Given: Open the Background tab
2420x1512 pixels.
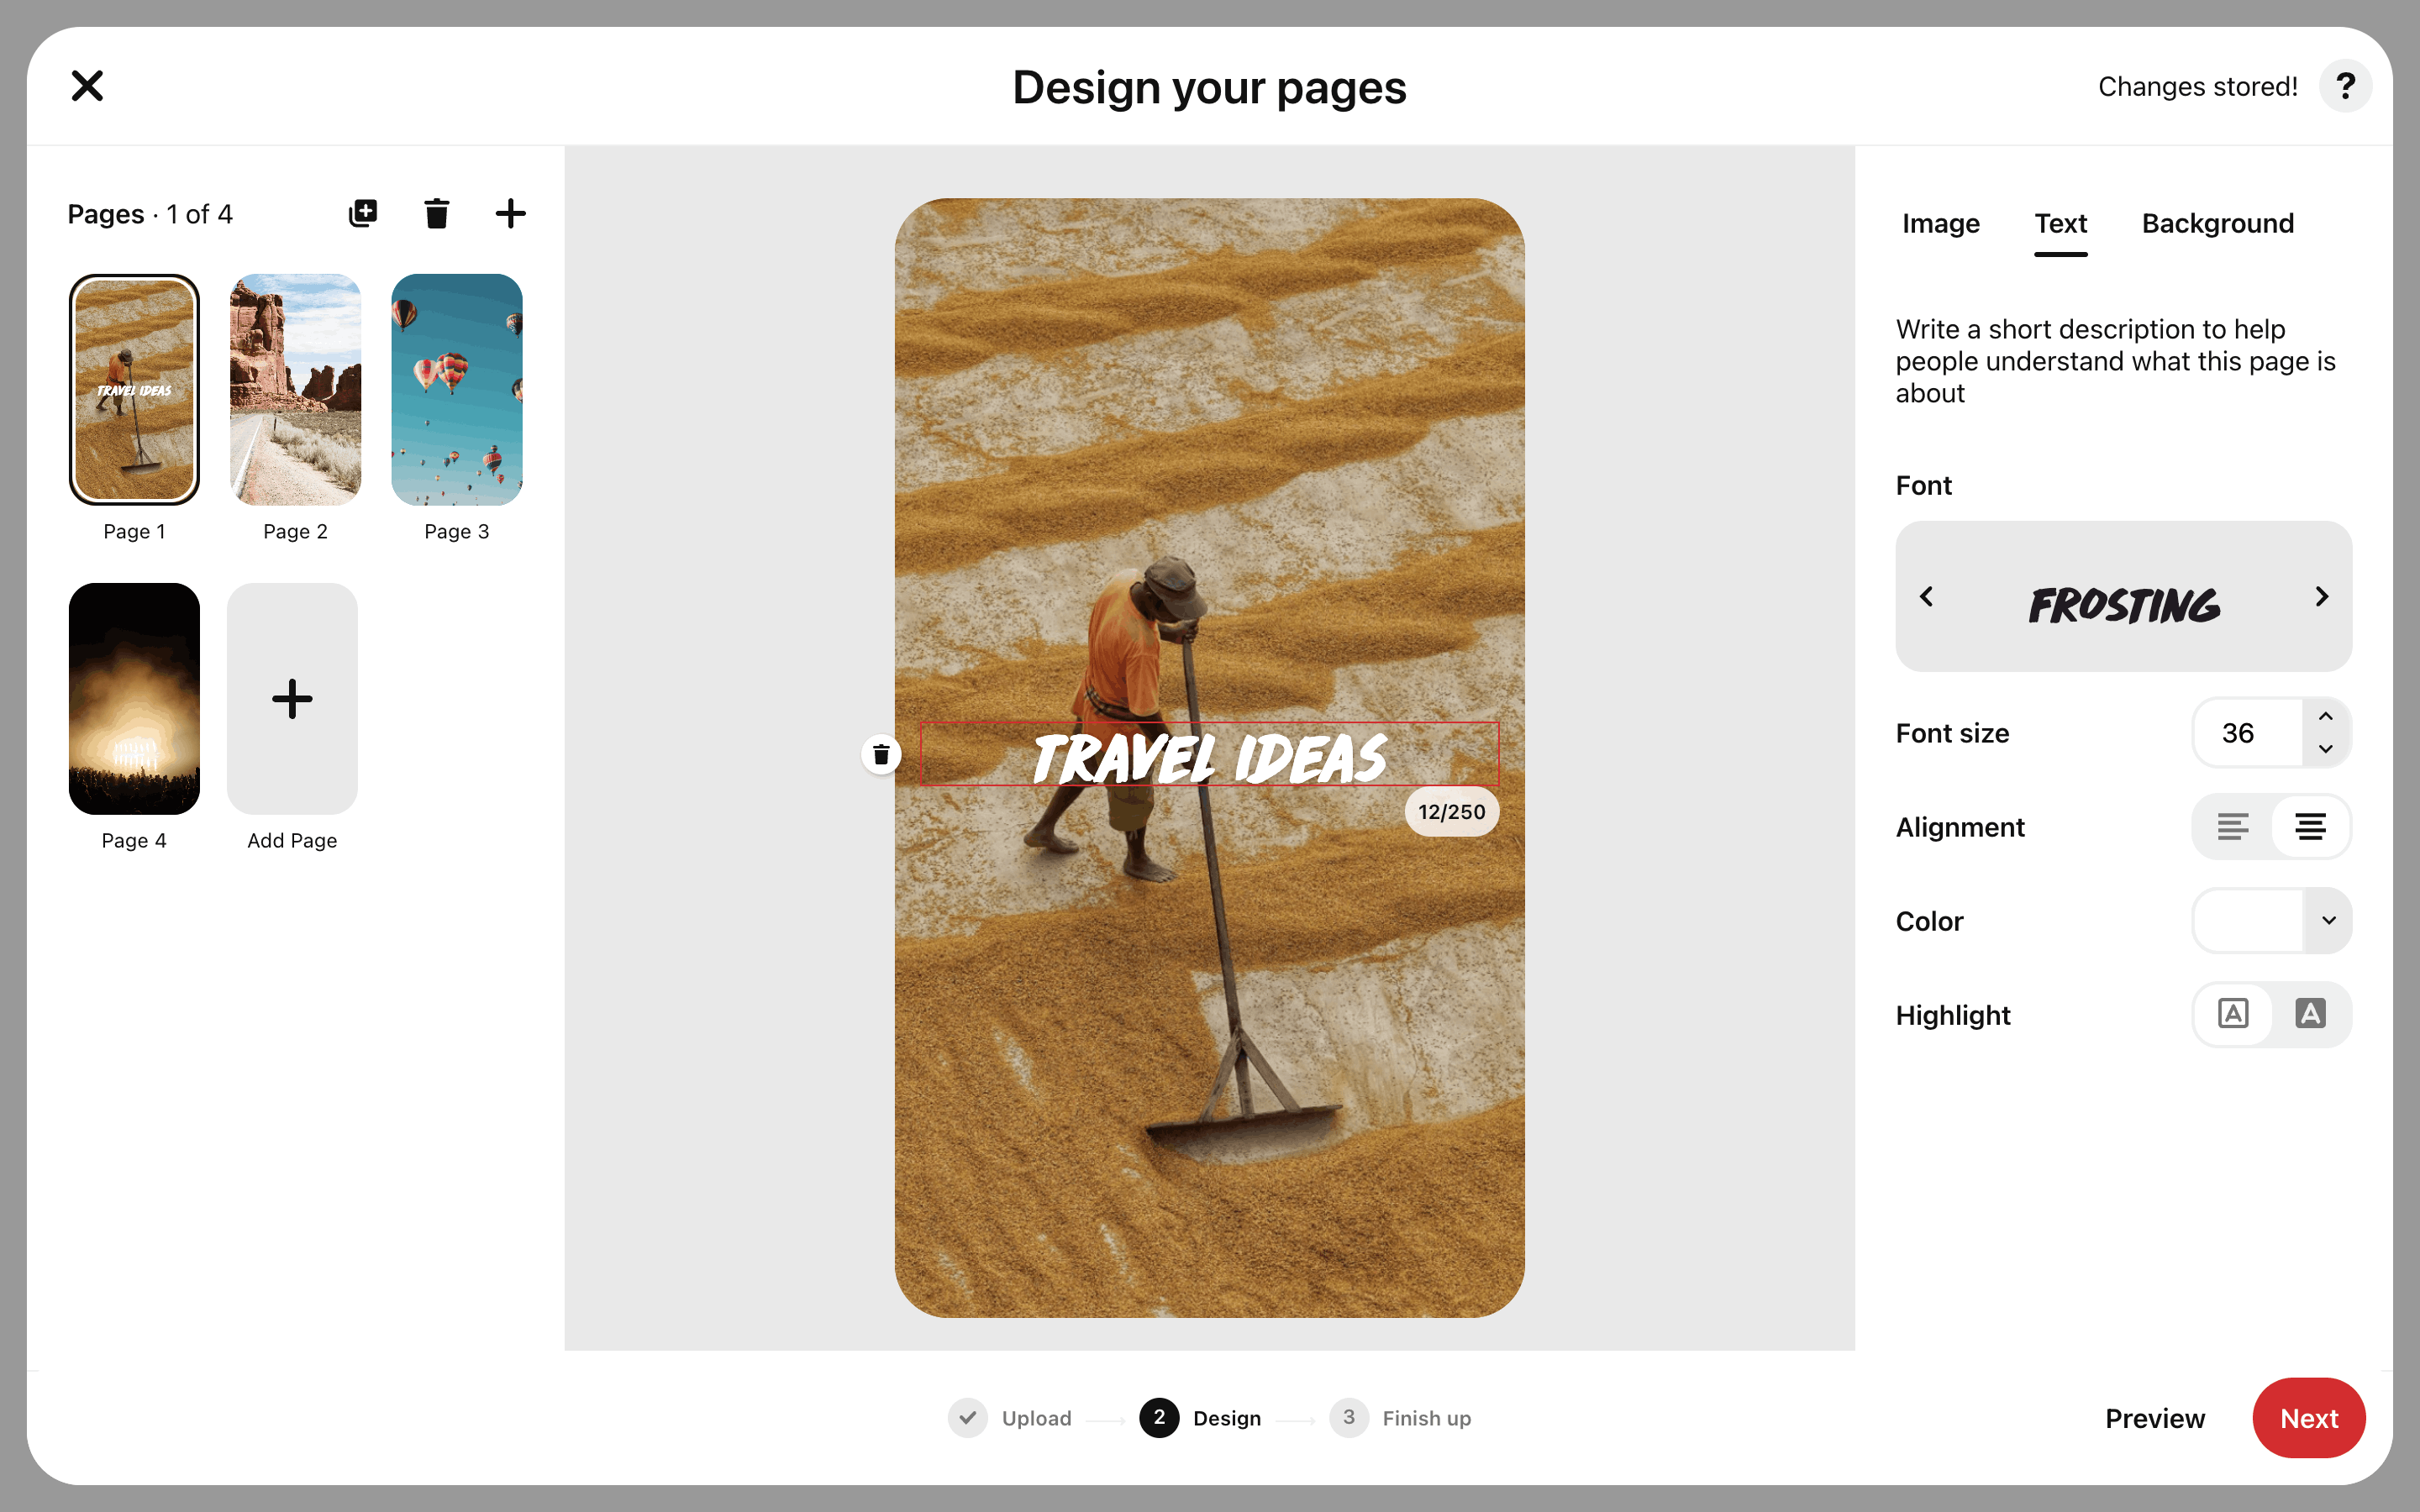Looking at the screenshot, I should pyautogui.click(x=2217, y=223).
